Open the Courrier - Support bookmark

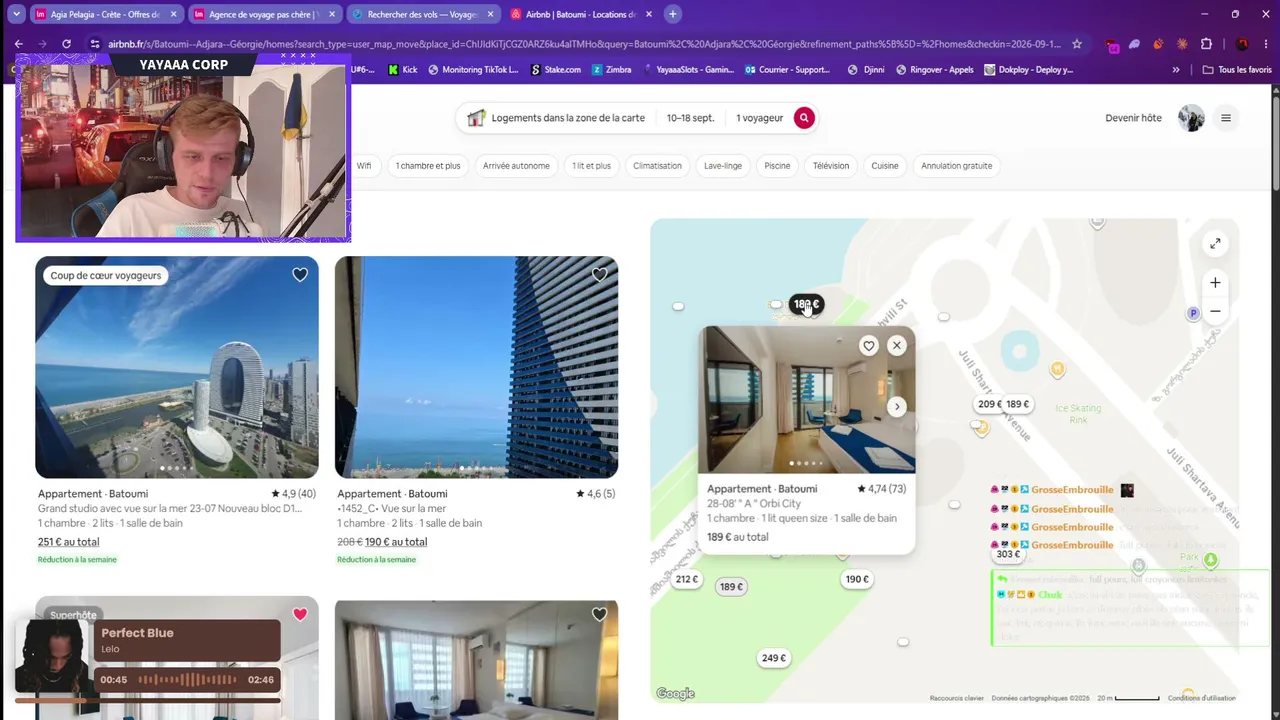[788, 70]
